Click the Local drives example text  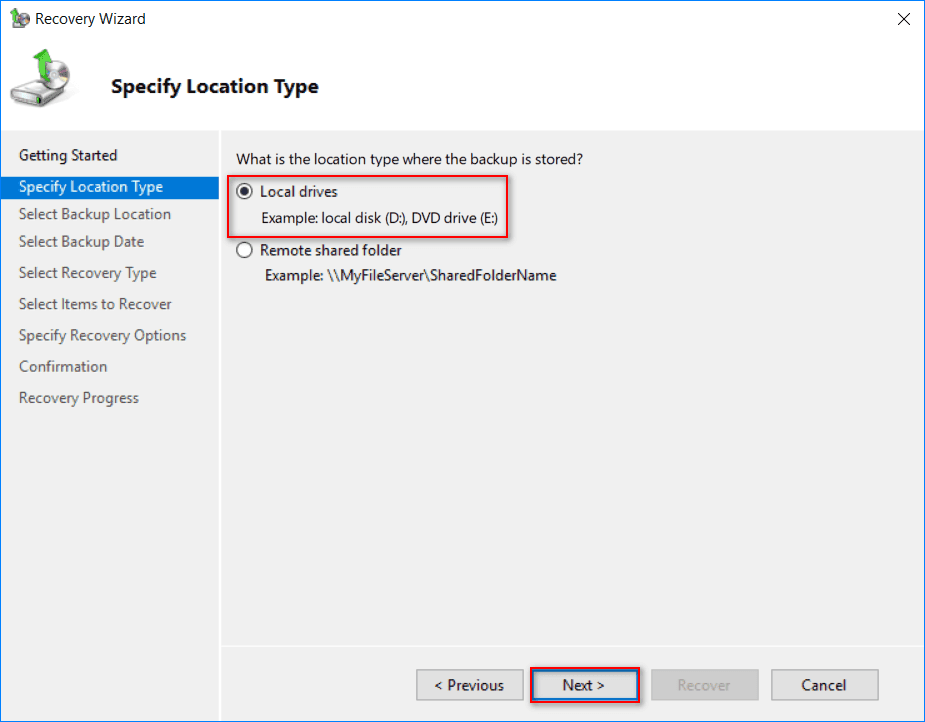[379, 217]
